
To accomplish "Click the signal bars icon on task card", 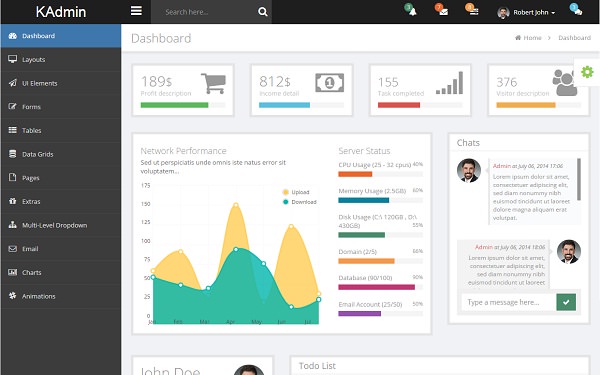I will pos(450,83).
